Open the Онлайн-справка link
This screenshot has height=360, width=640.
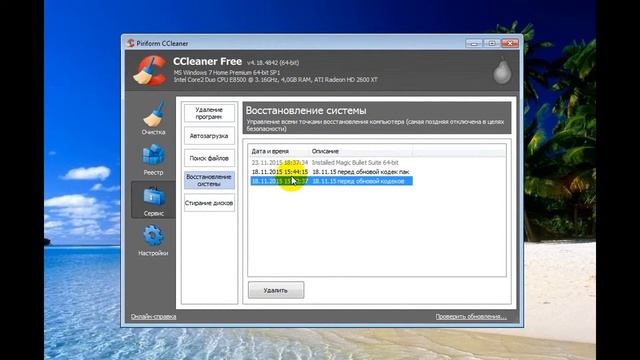pyautogui.click(x=153, y=316)
